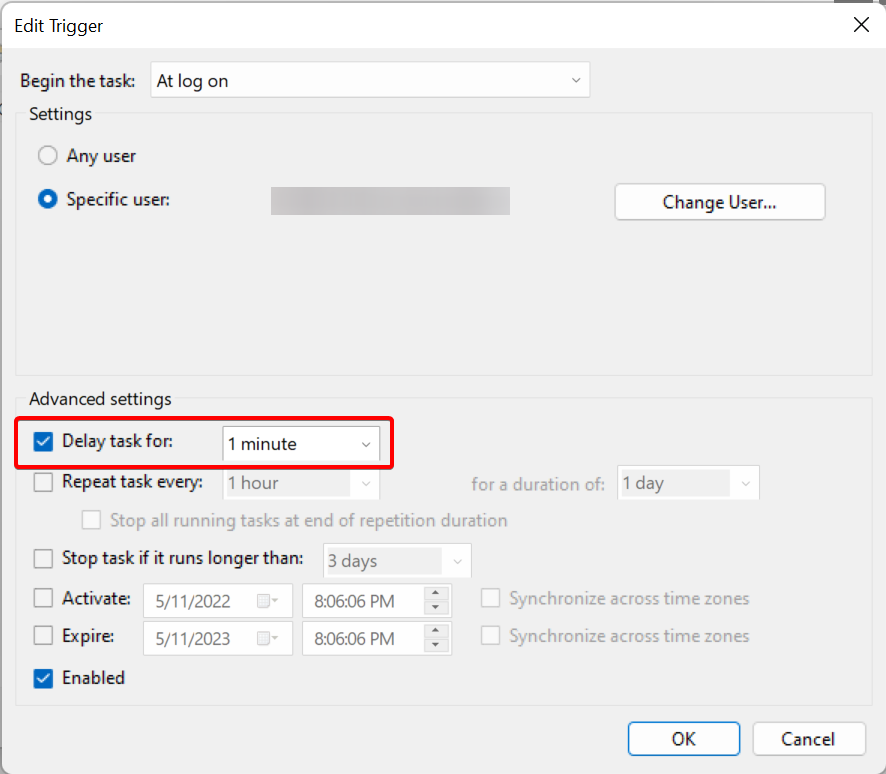
Task: Check Stop all running tasks option
Action: (92, 520)
